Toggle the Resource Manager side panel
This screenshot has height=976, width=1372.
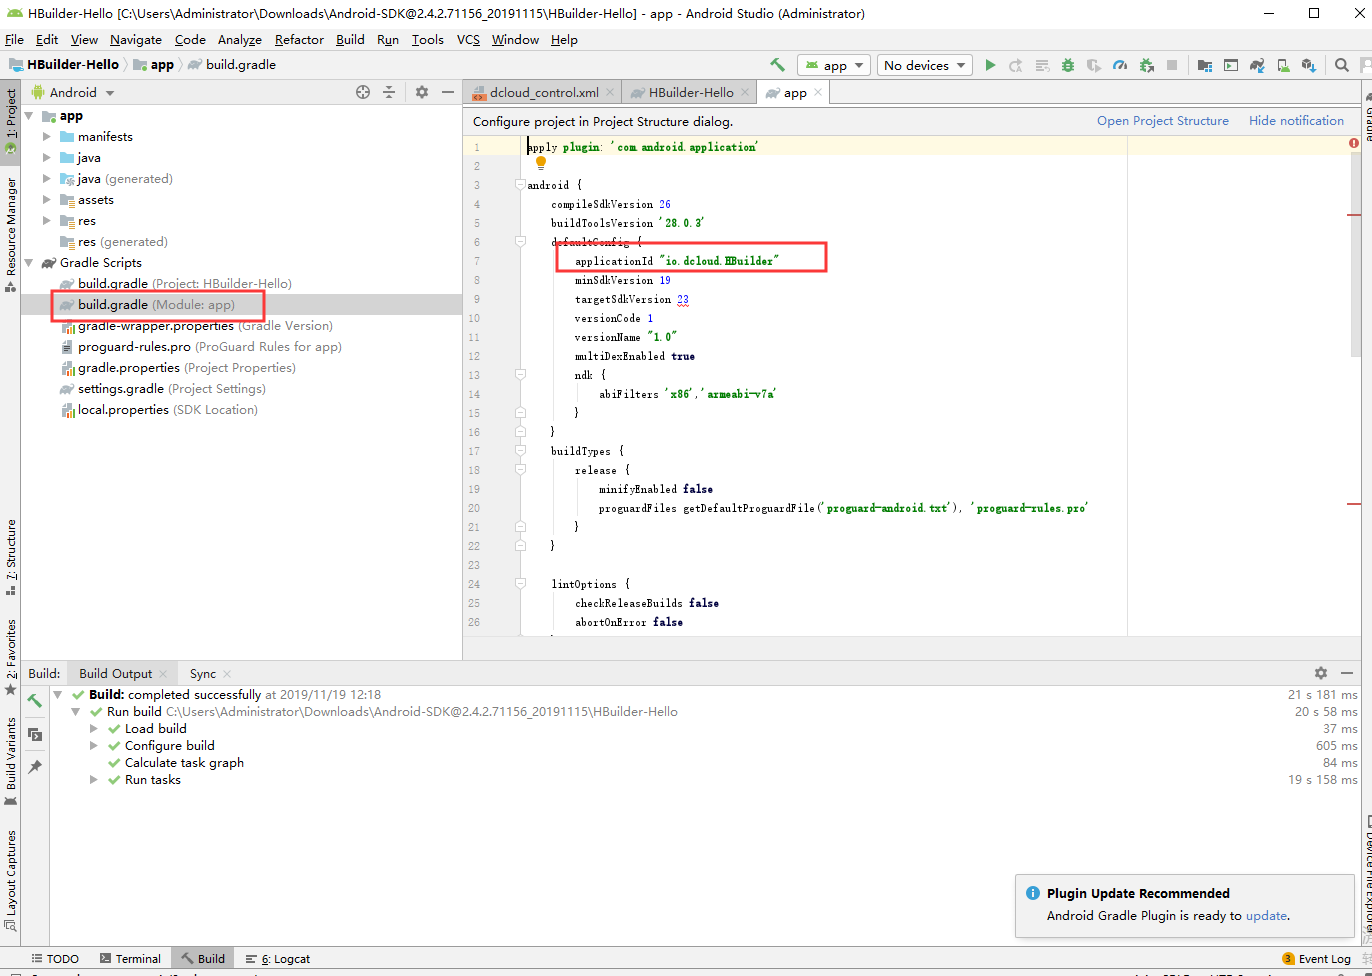pos(11,234)
